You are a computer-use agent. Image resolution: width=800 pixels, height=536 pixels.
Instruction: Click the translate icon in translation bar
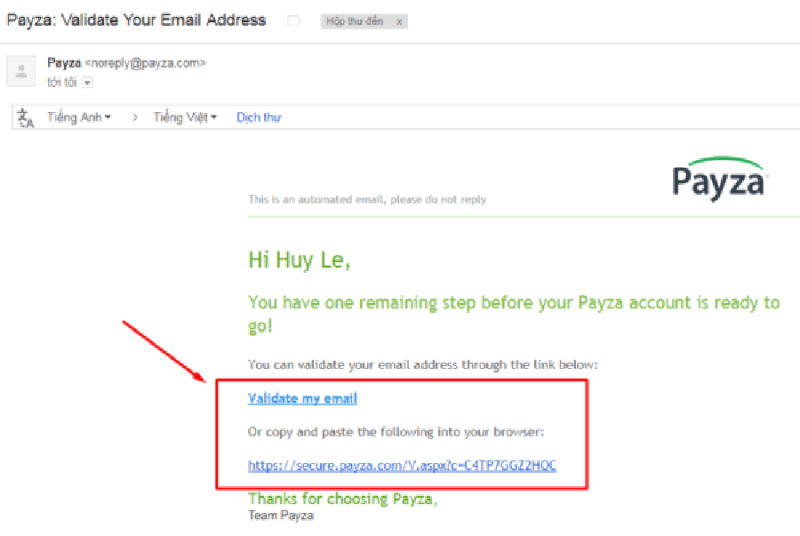point(25,118)
